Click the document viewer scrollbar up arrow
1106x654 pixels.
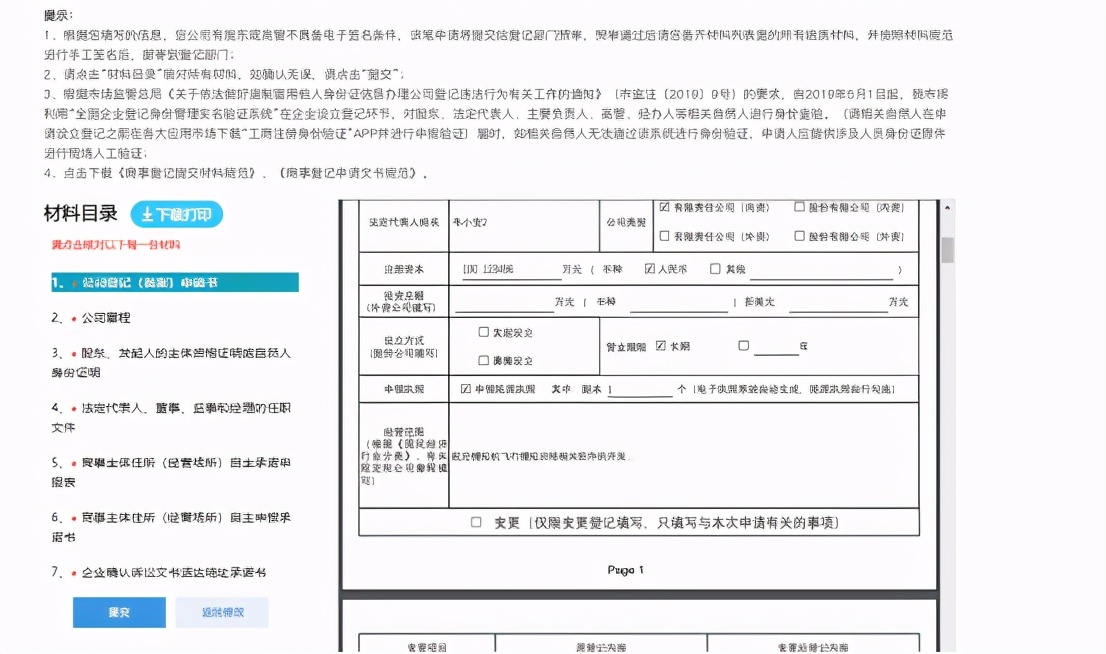(x=947, y=207)
